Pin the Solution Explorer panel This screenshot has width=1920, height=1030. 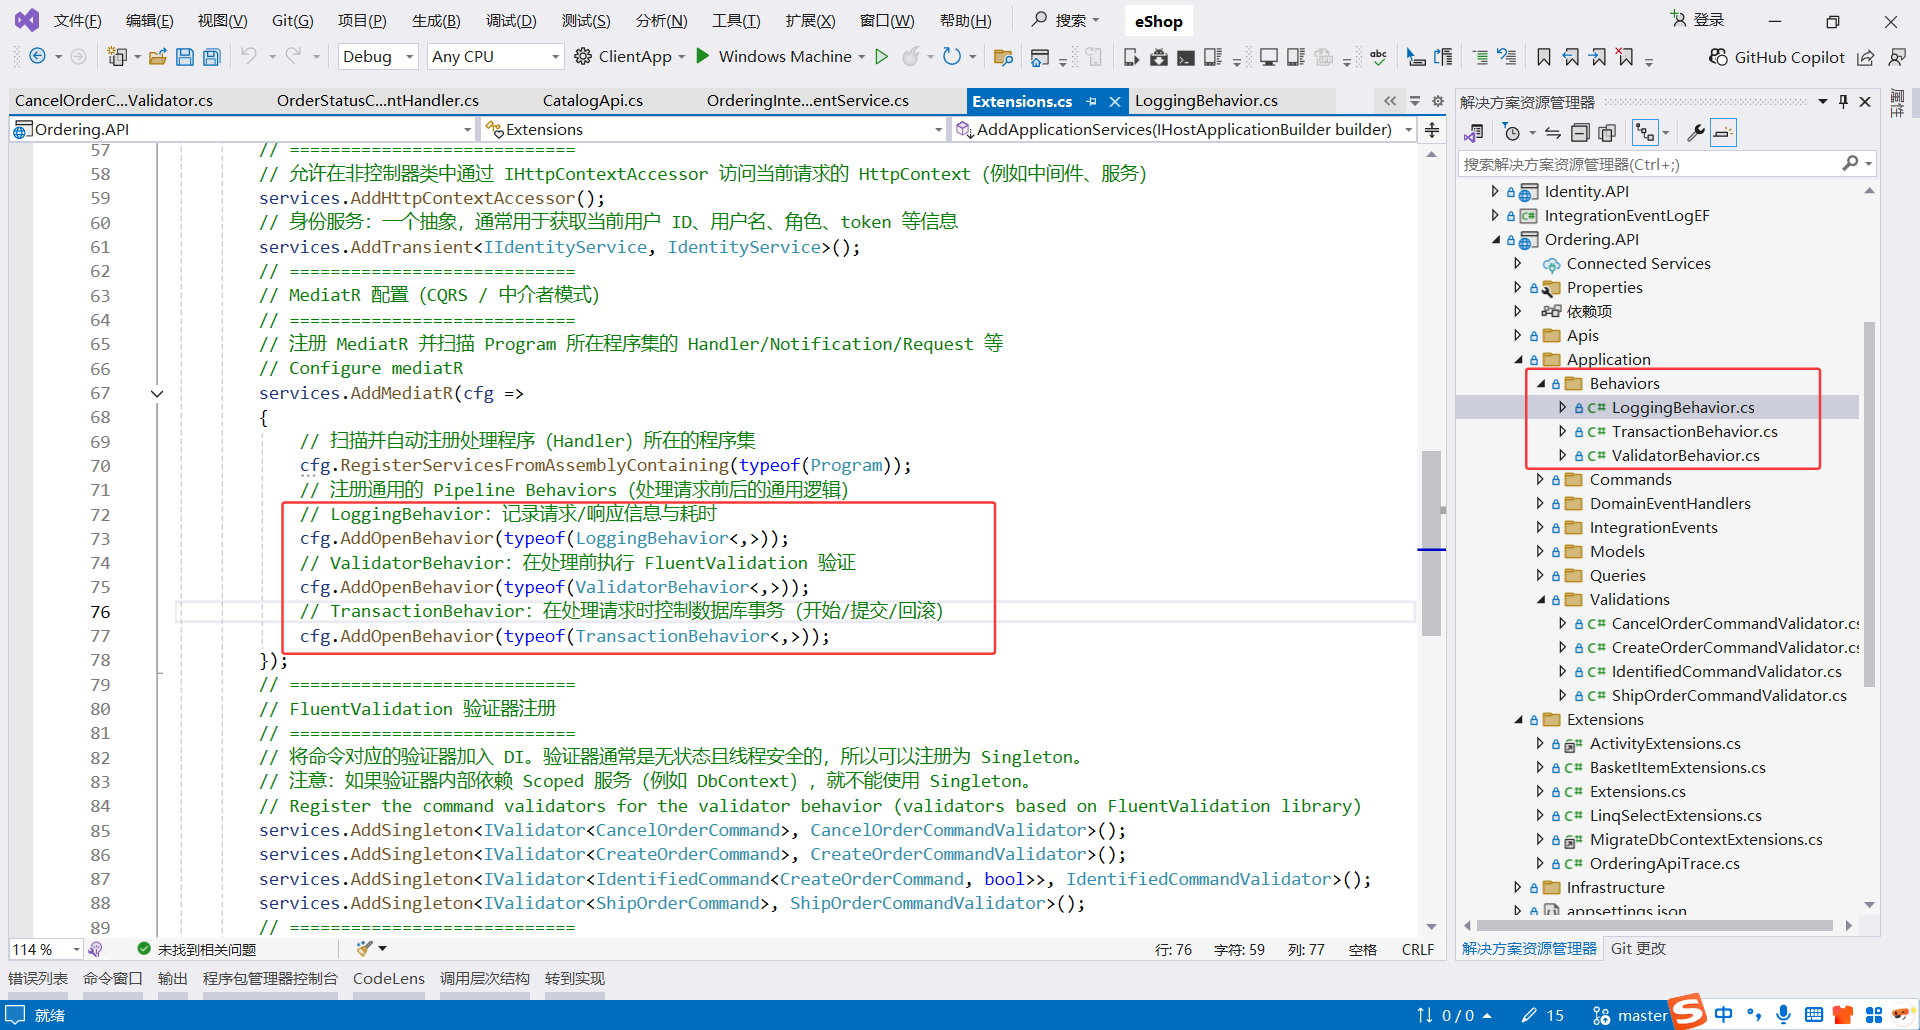tap(1843, 102)
